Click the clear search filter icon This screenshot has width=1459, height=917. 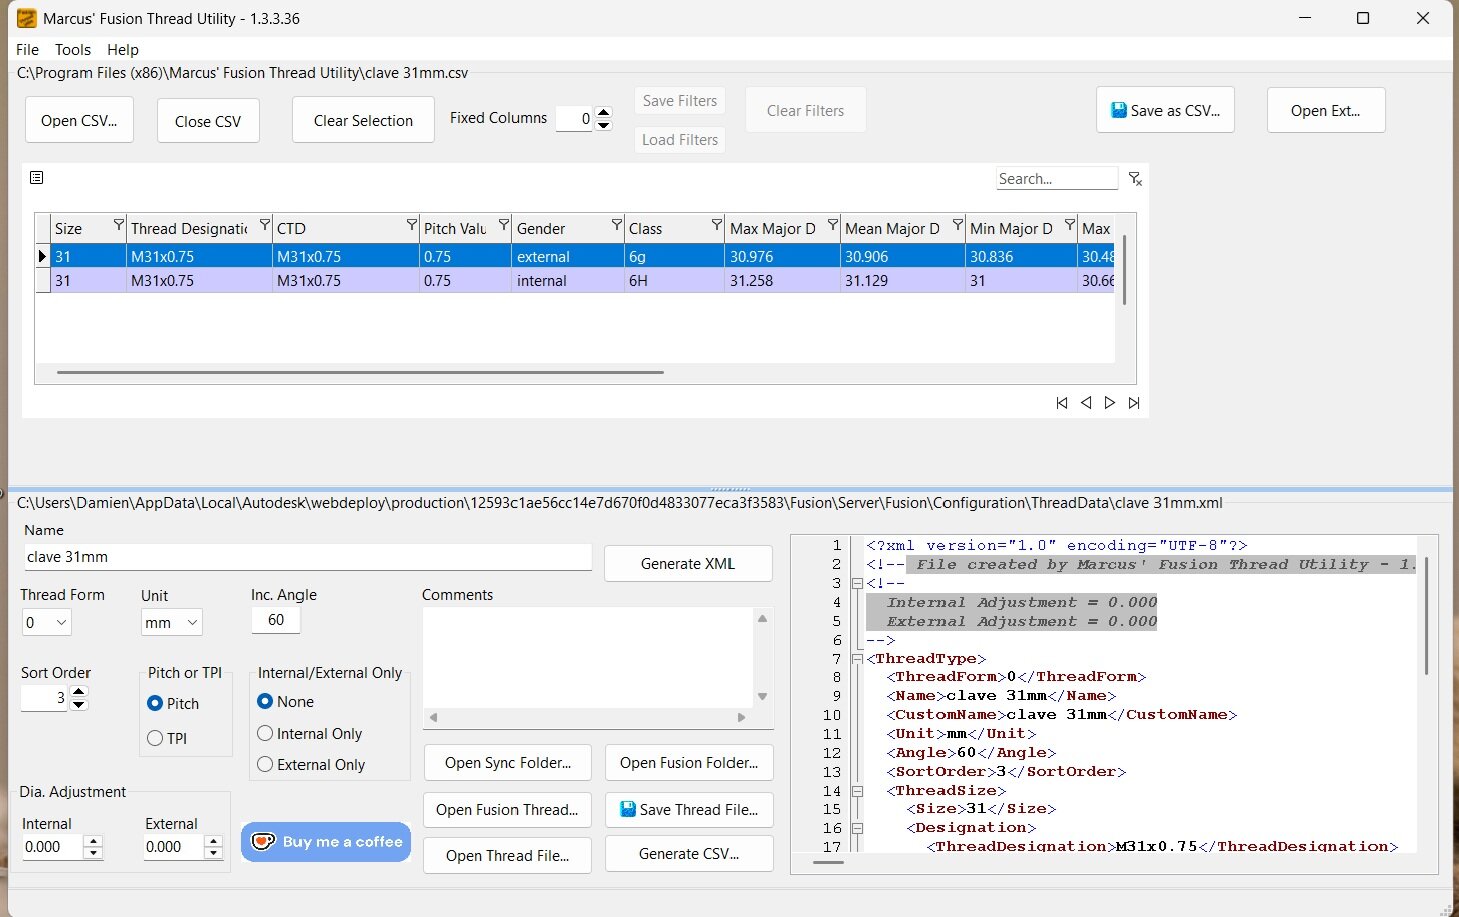[1135, 179]
